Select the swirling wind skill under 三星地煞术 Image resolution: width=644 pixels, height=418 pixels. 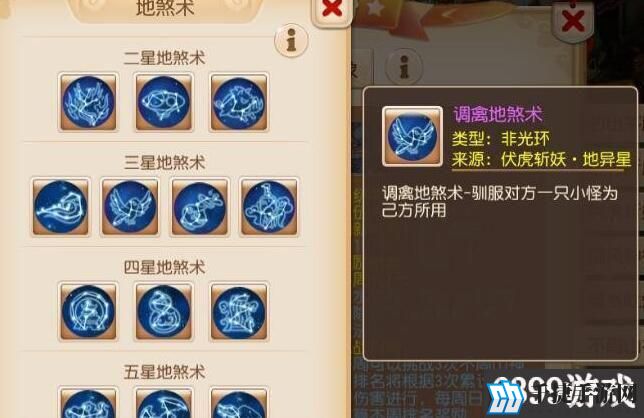point(60,207)
